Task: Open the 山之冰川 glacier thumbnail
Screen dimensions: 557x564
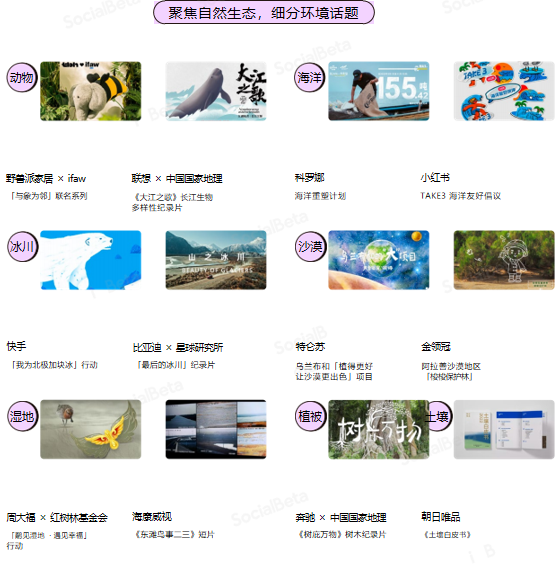Action: [x=216, y=260]
